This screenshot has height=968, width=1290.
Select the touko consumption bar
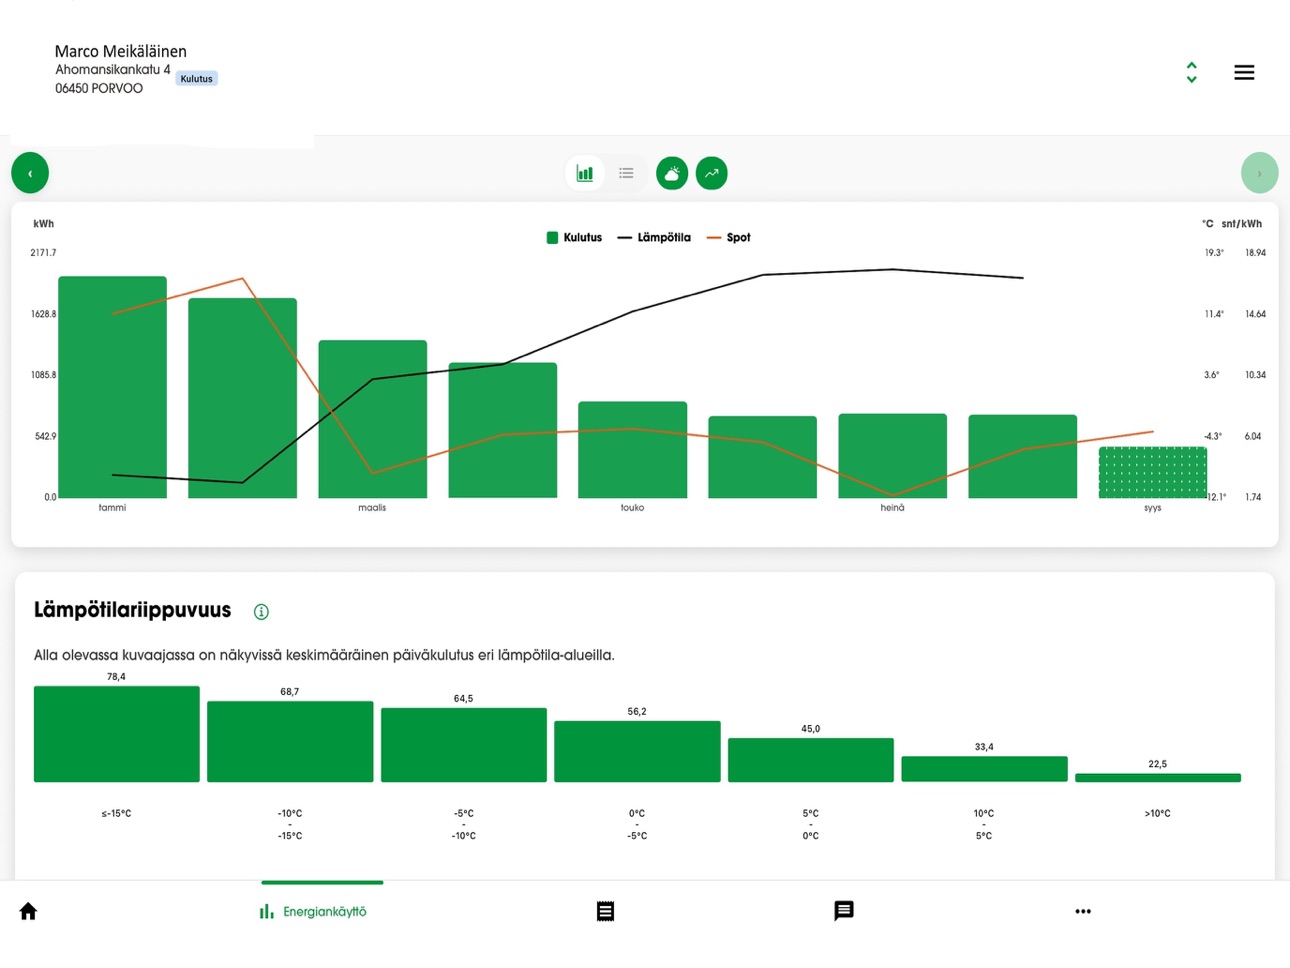point(633,450)
